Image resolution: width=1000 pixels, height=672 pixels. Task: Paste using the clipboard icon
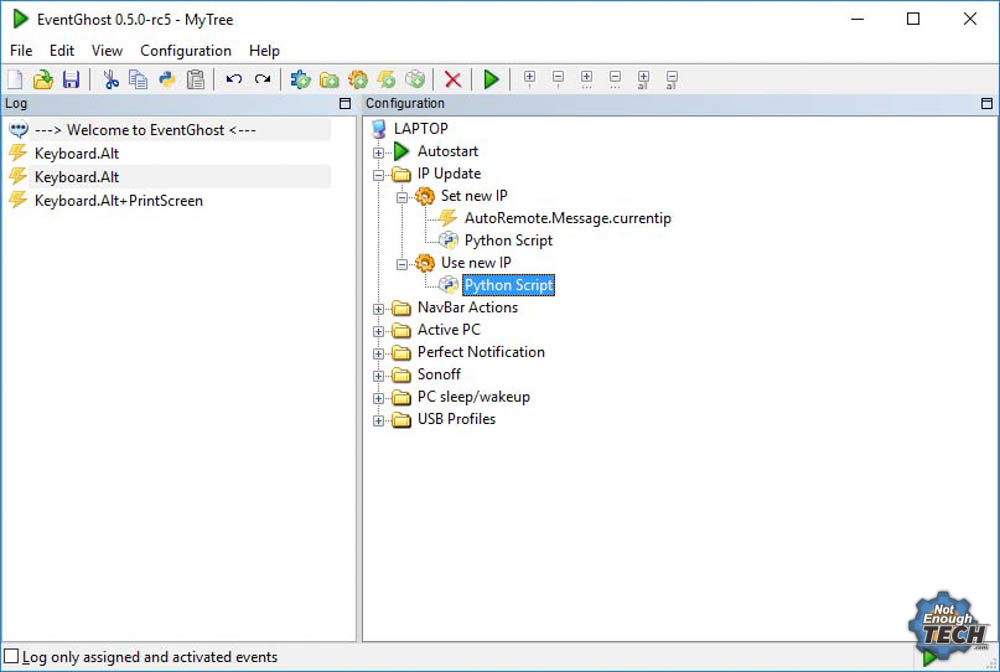(x=196, y=80)
